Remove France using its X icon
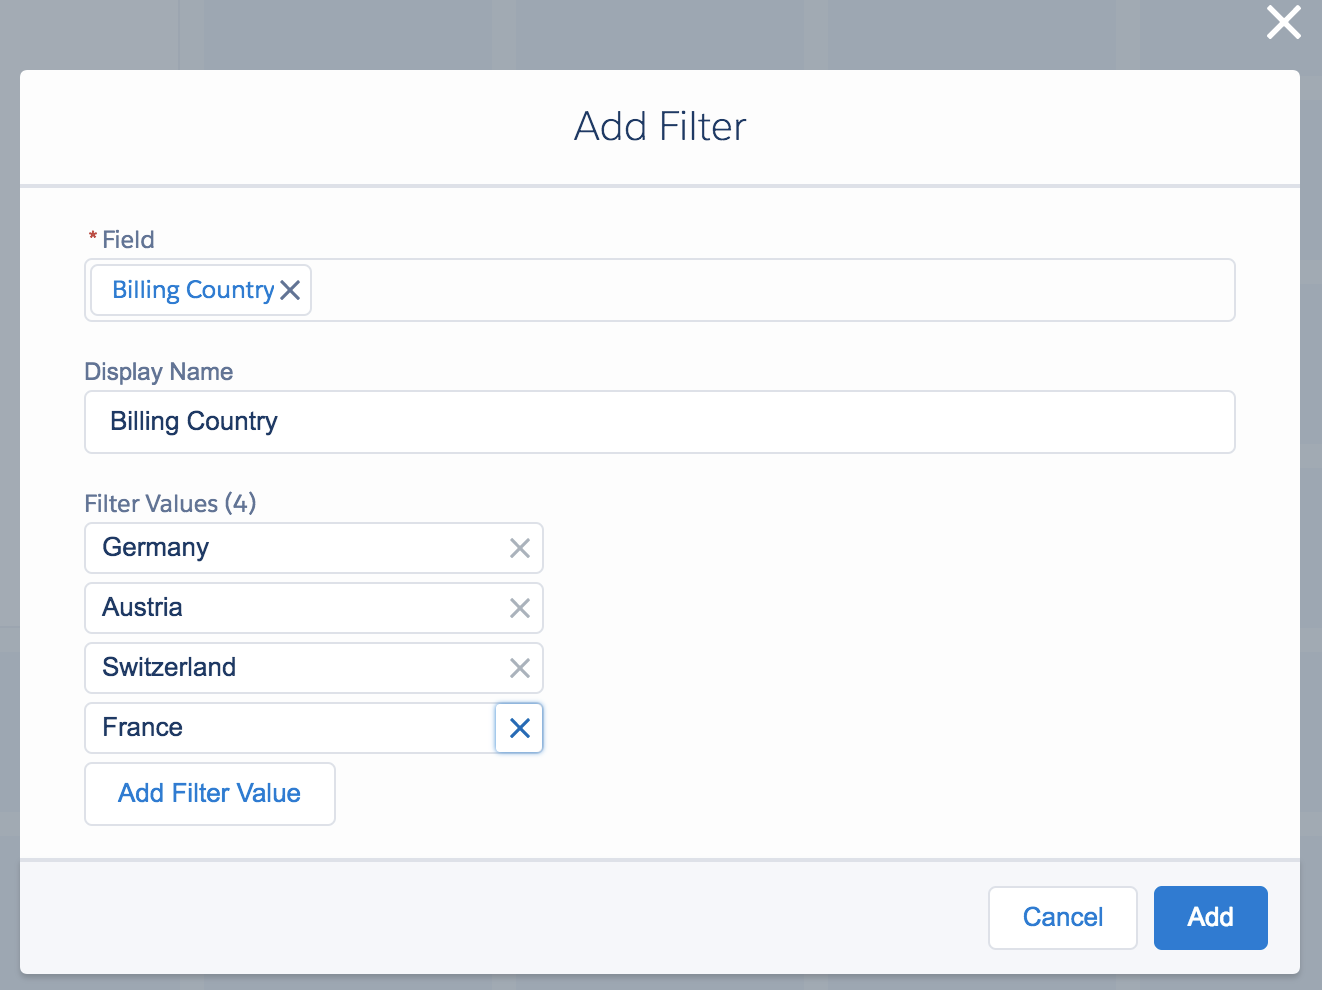The image size is (1322, 990). [x=519, y=728]
